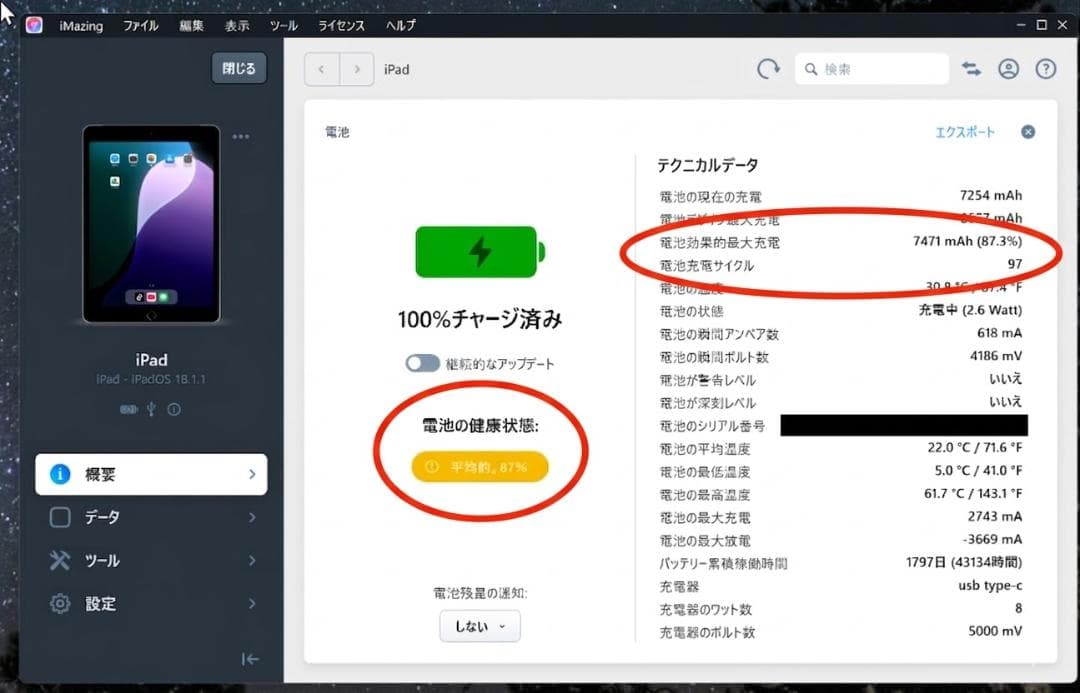Select ツール in the sidebar
Viewport: 1080px width, 693px height.
click(151, 561)
